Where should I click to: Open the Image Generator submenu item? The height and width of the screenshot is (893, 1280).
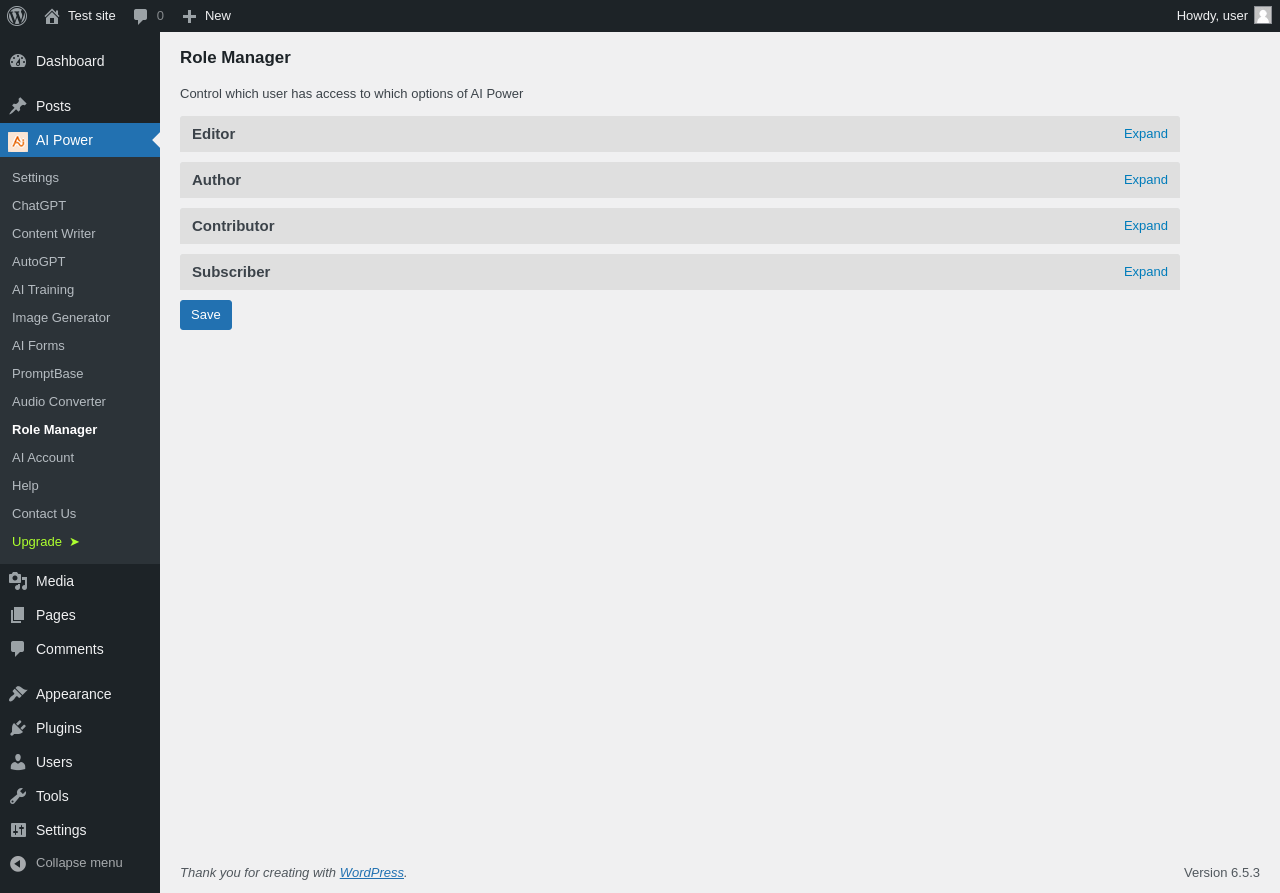(x=61, y=317)
